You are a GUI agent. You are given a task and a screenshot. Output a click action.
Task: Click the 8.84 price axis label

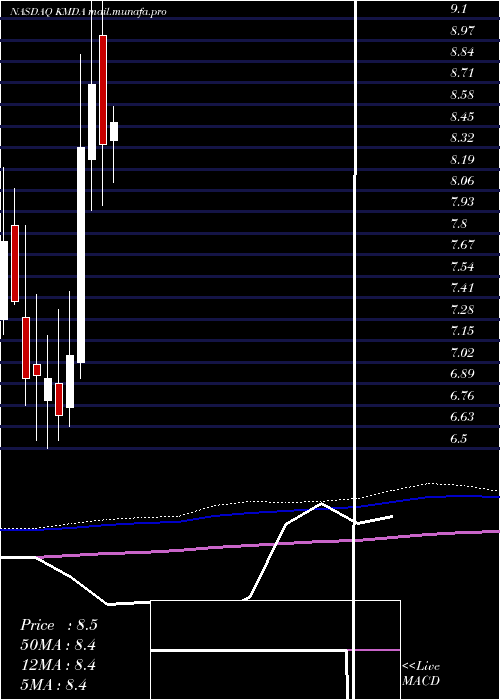[462, 52]
